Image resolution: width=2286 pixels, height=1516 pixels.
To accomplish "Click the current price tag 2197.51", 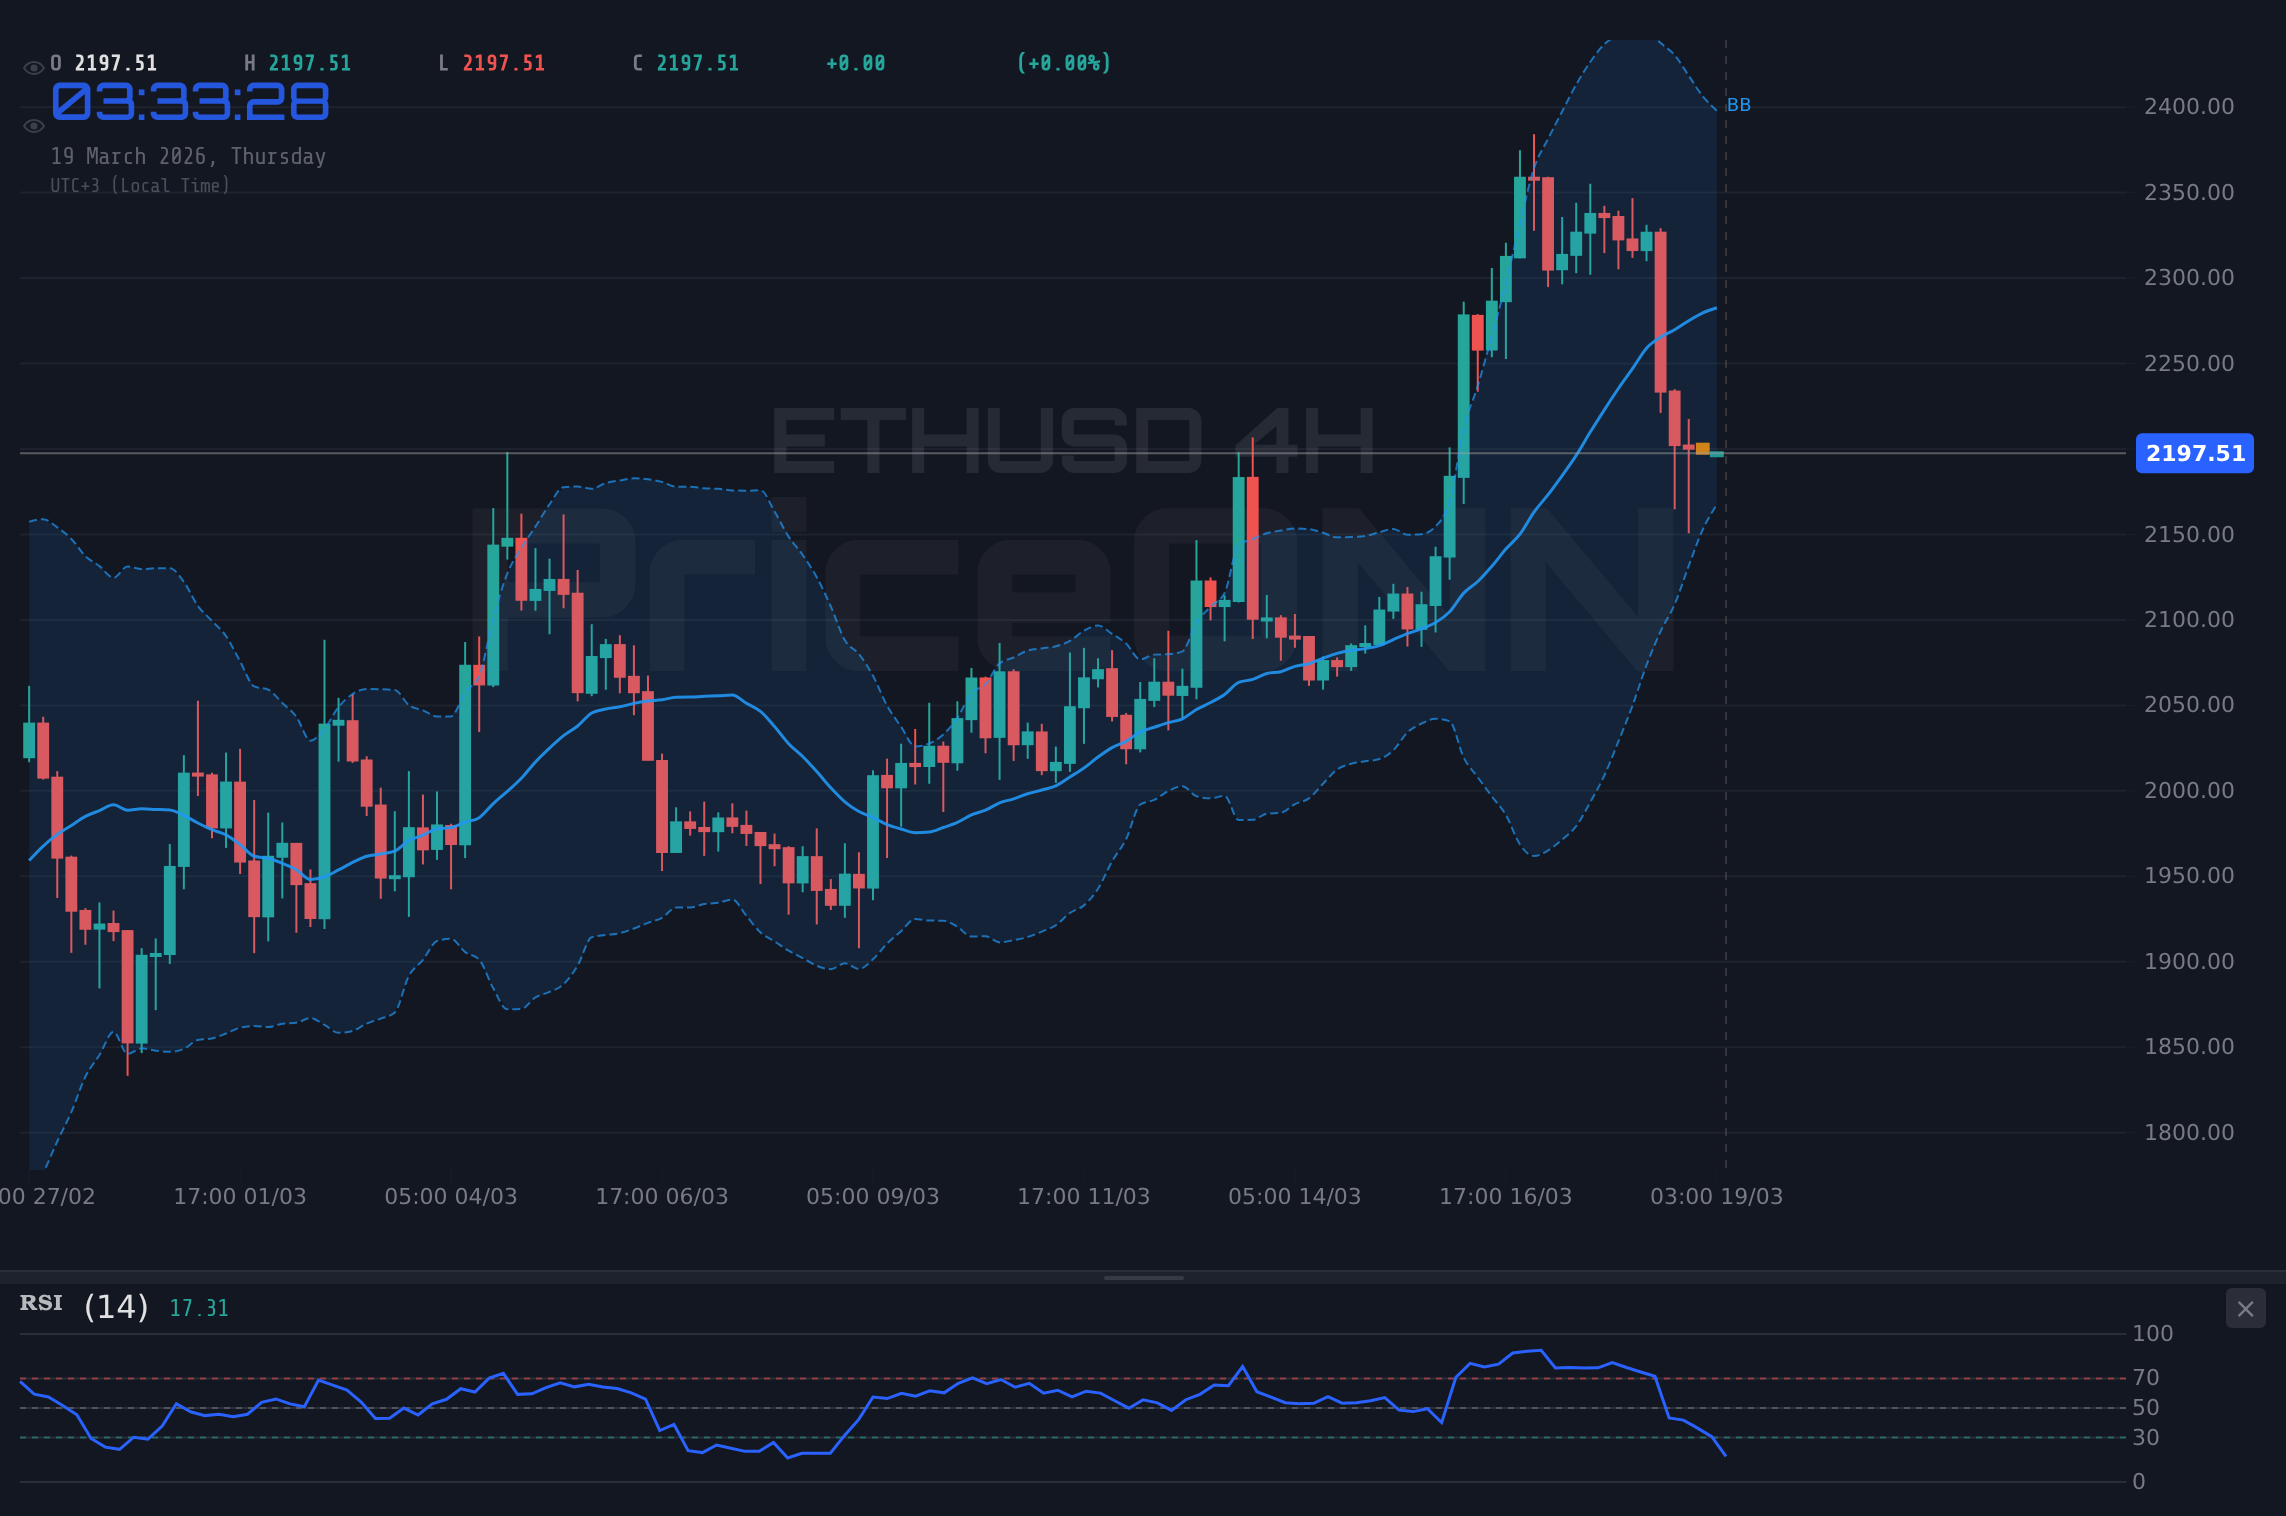I will (x=2194, y=453).
